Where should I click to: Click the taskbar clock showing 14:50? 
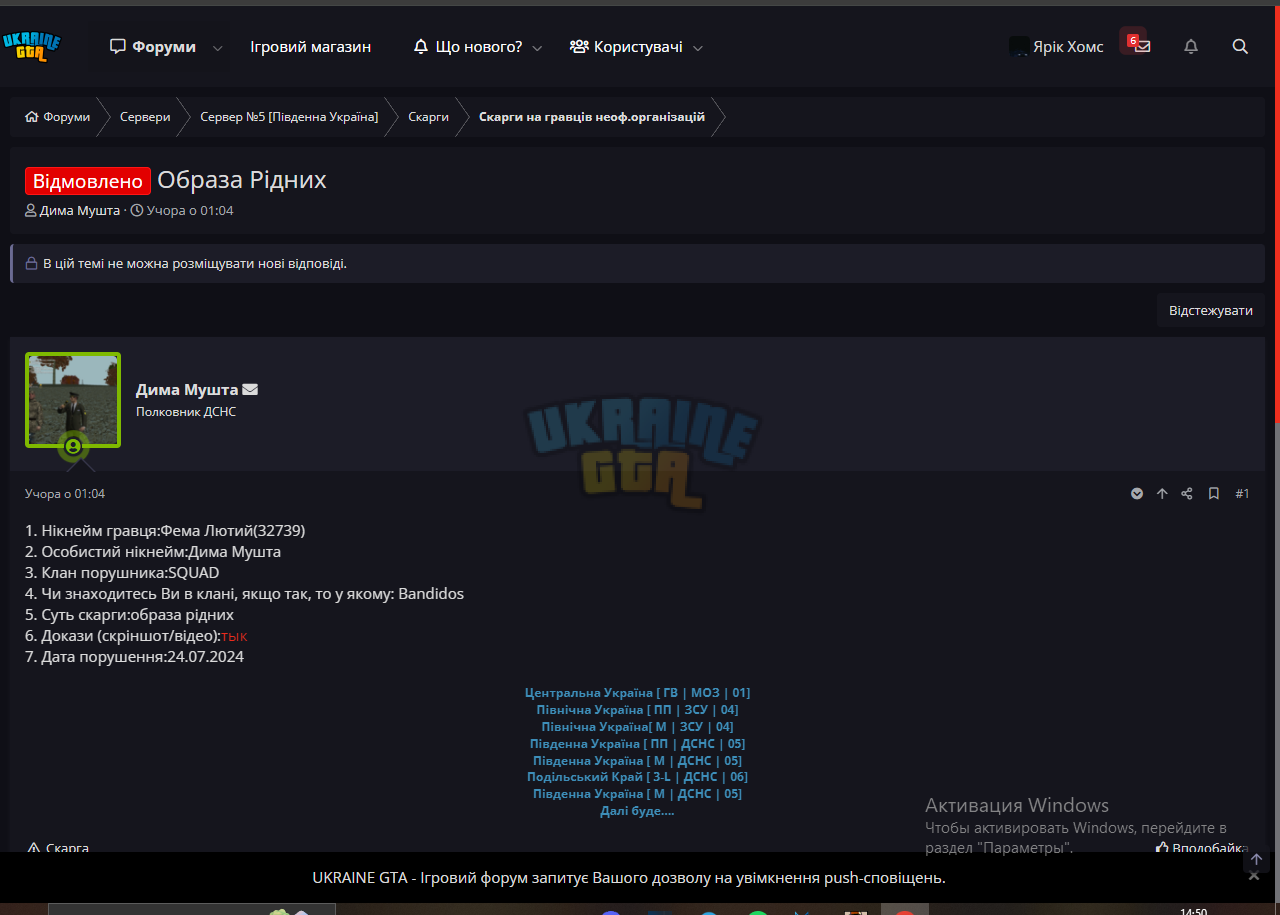pos(1193,911)
